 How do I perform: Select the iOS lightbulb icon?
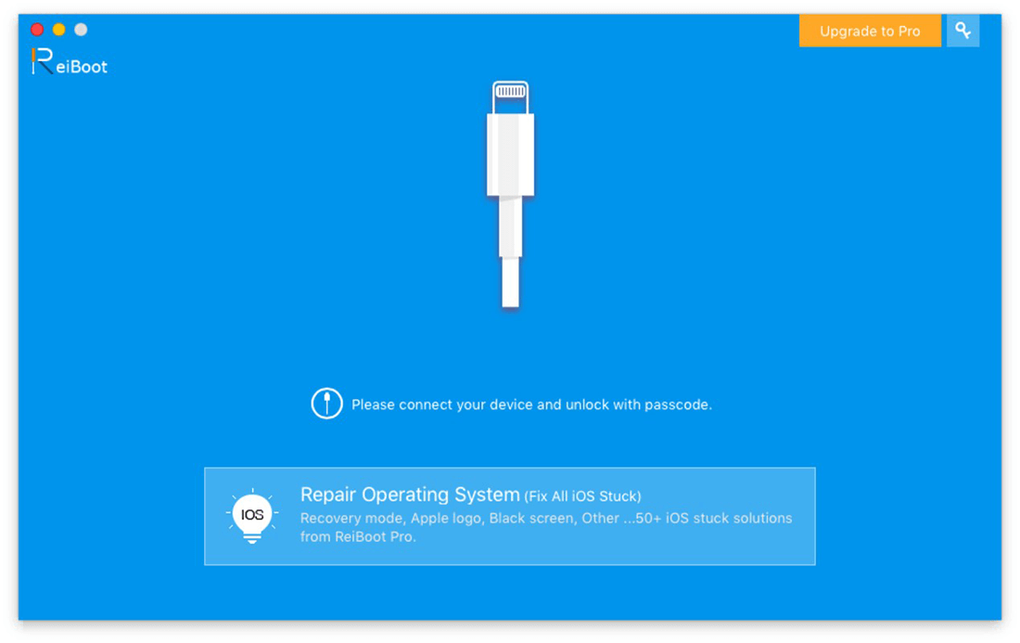coord(252,516)
